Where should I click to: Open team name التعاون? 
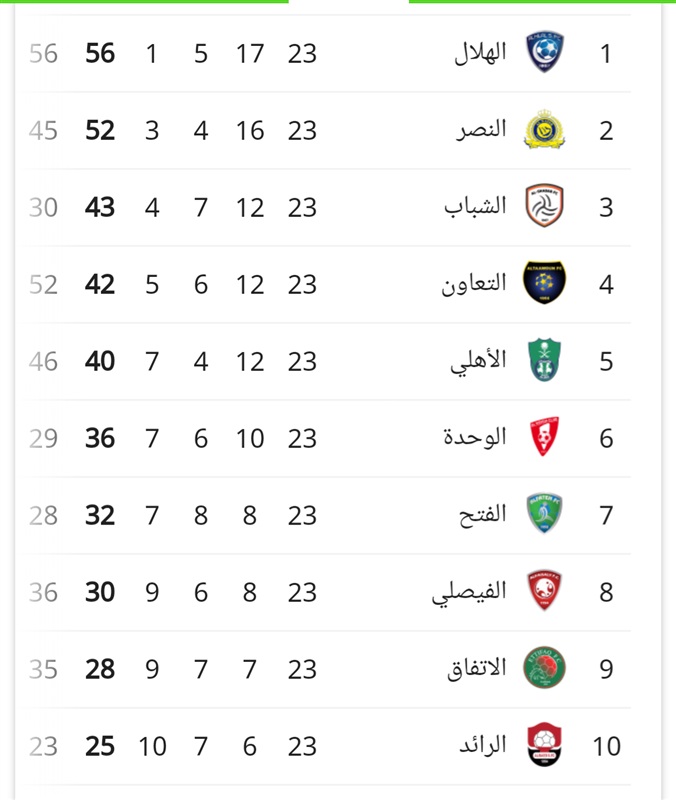(474, 284)
